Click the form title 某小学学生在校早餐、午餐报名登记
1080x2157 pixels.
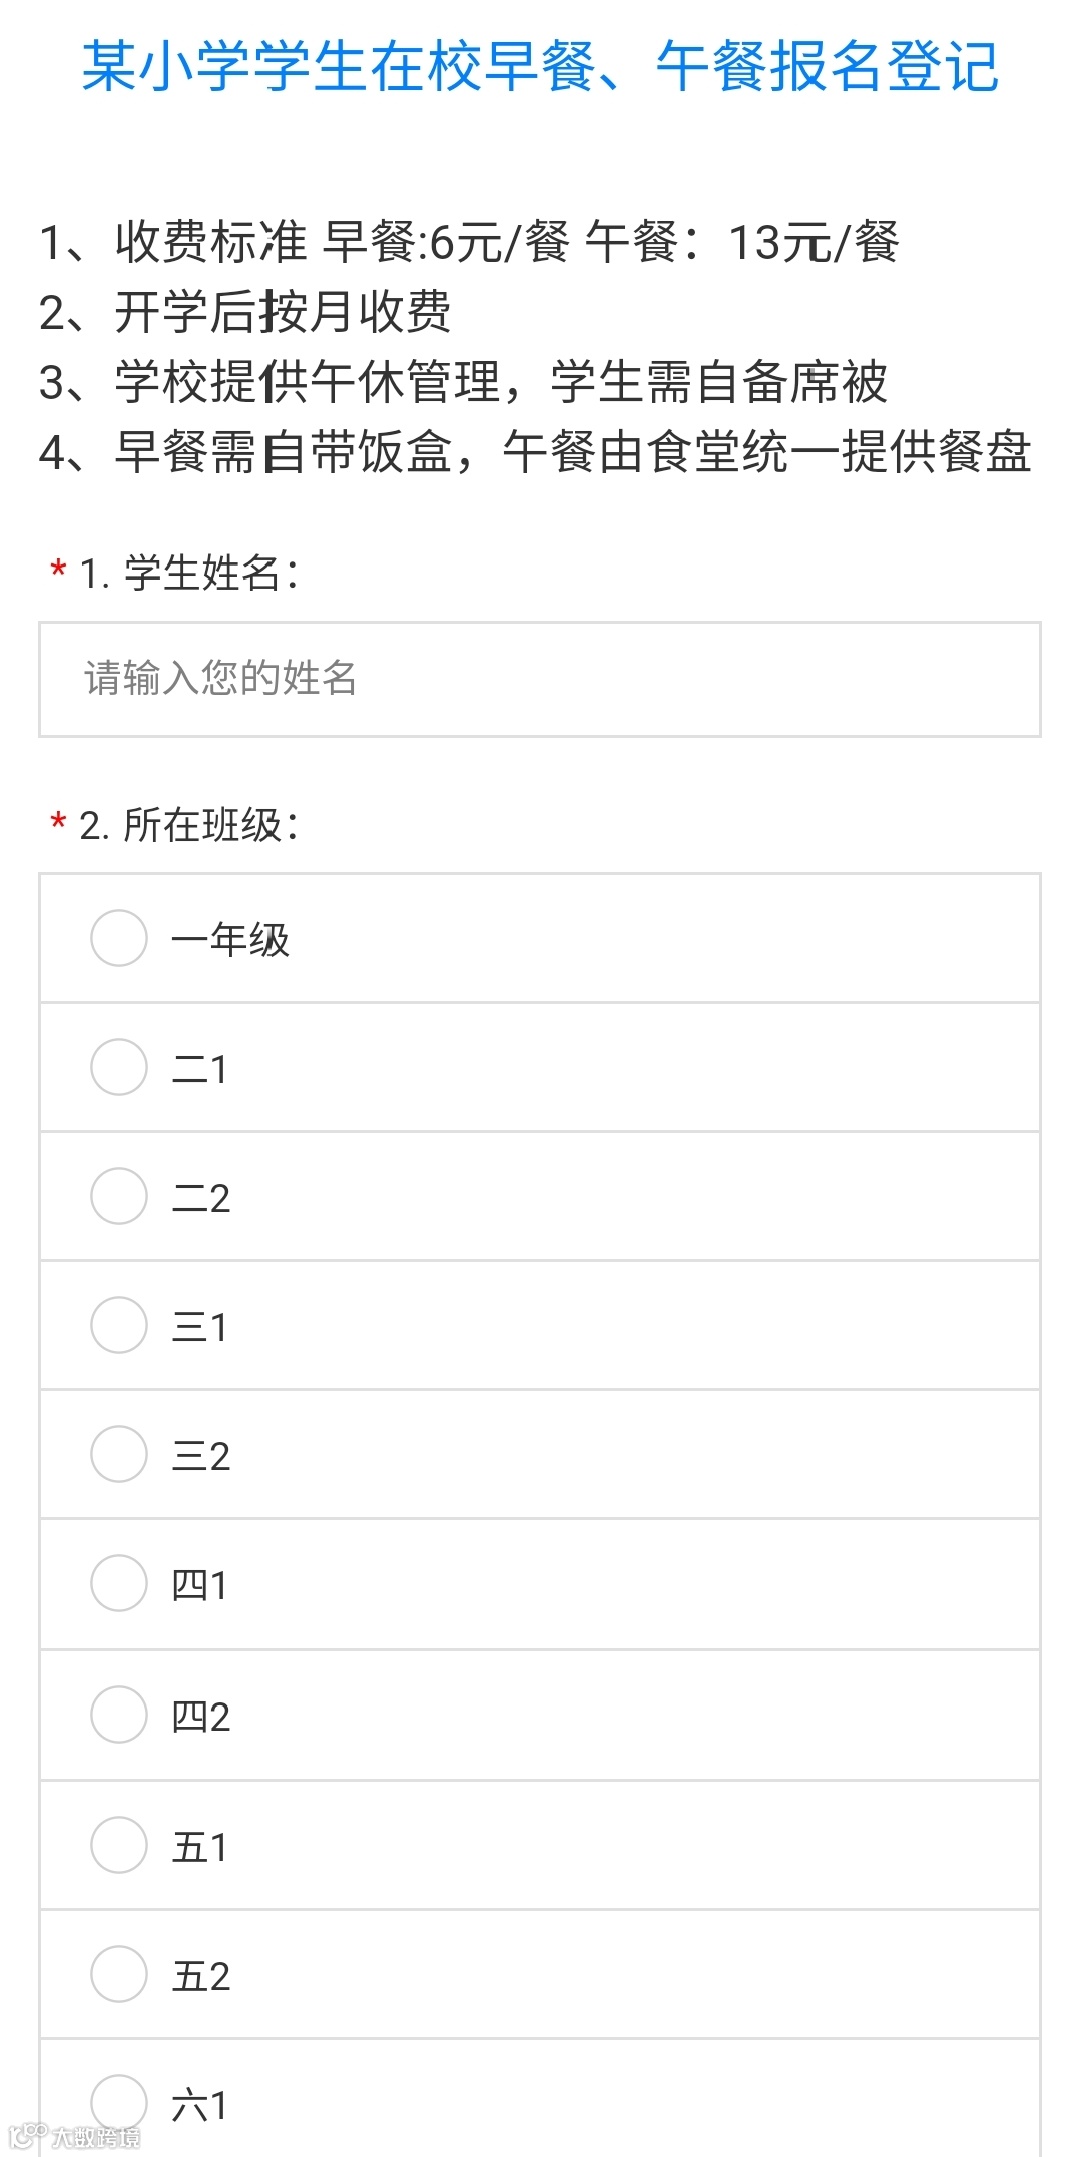[x=540, y=67]
